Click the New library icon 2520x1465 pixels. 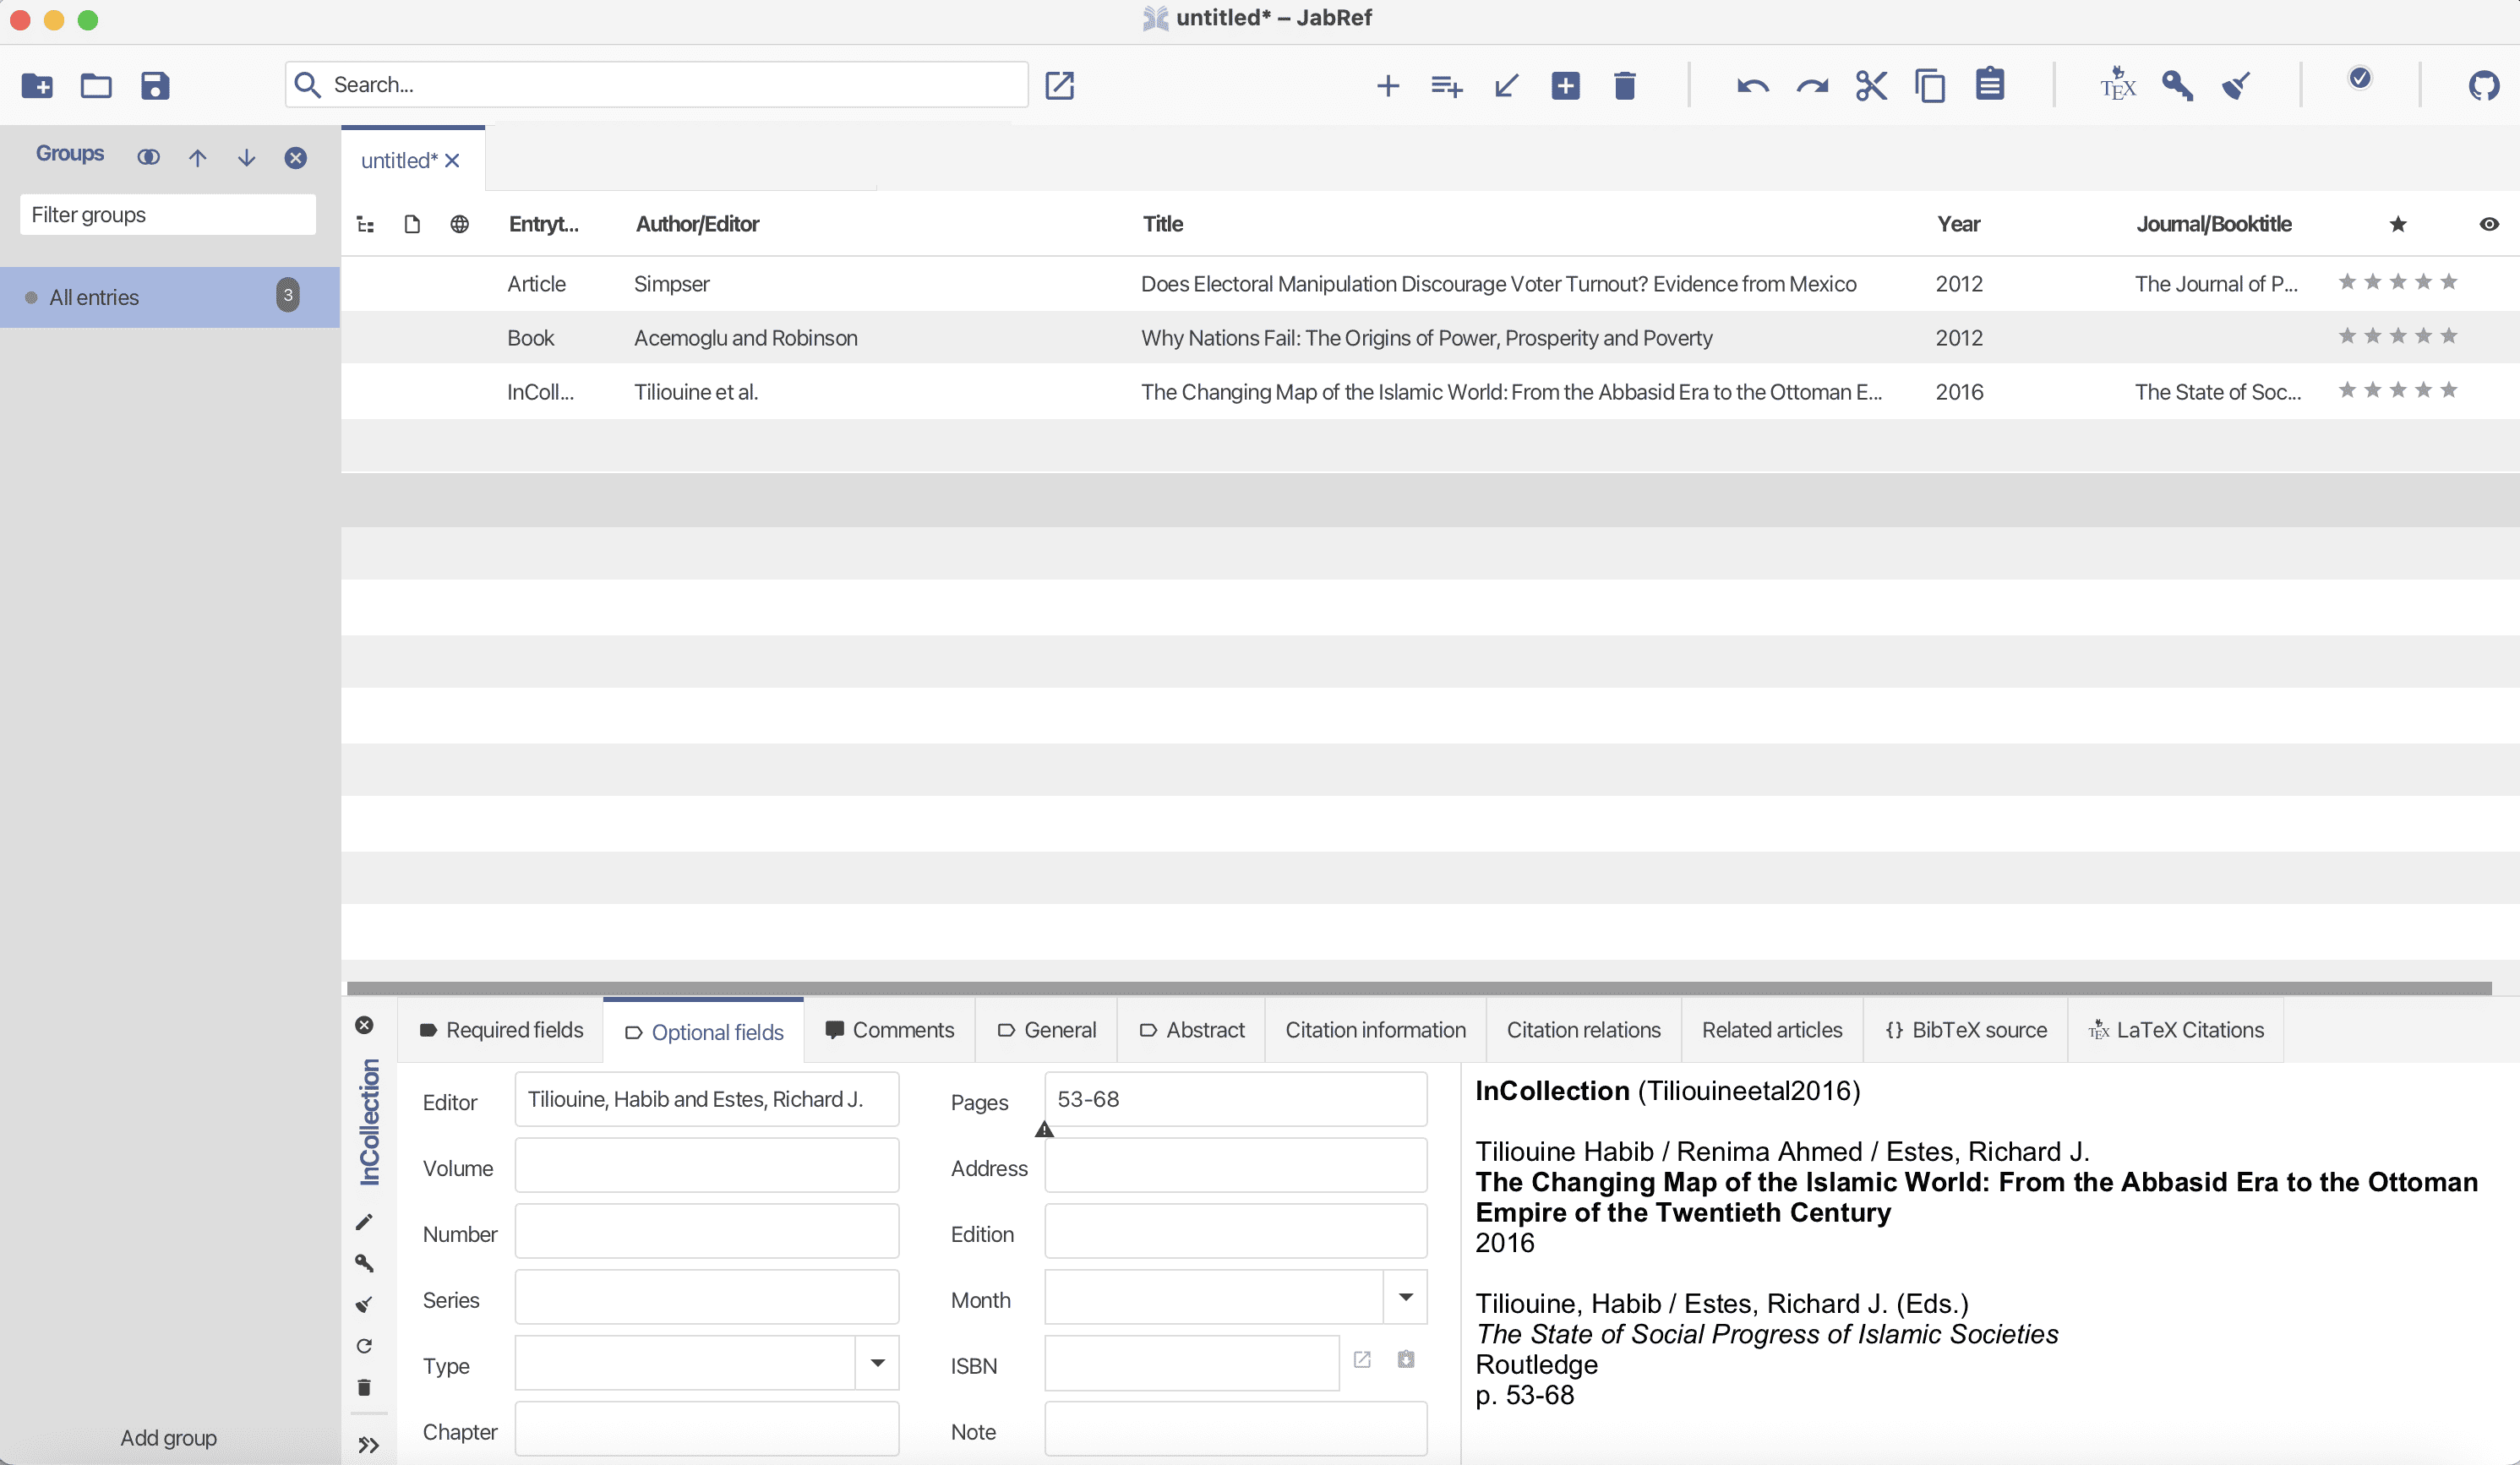[x=37, y=86]
